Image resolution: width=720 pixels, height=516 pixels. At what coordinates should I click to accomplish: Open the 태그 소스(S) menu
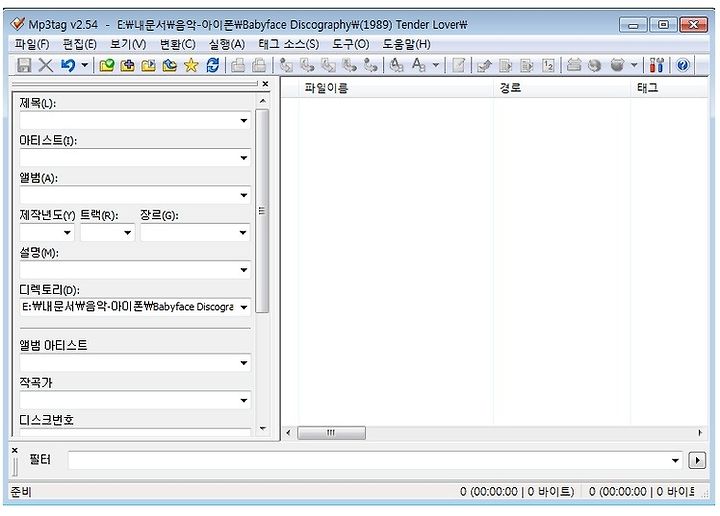288,44
